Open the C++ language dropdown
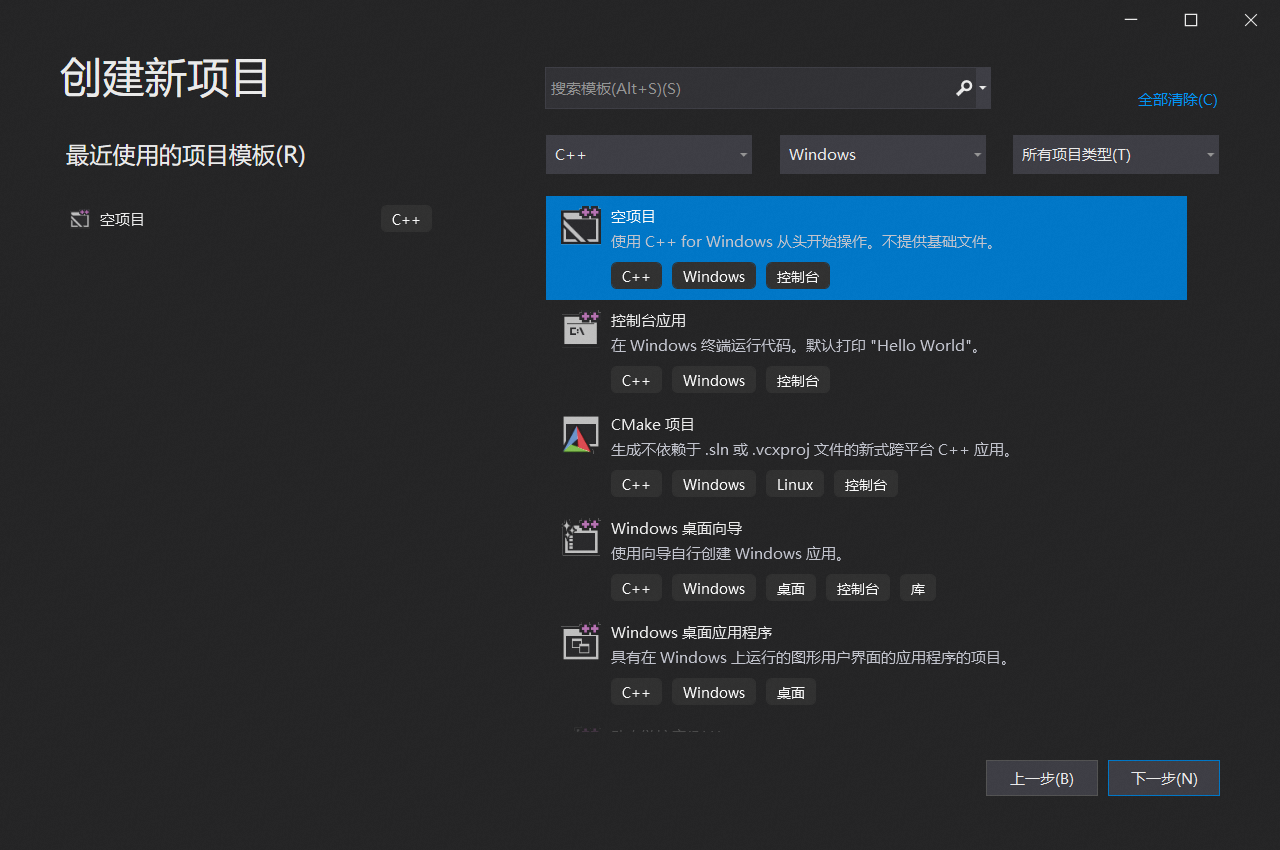Image resolution: width=1280 pixels, height=850 pixels. coord(648,154)
